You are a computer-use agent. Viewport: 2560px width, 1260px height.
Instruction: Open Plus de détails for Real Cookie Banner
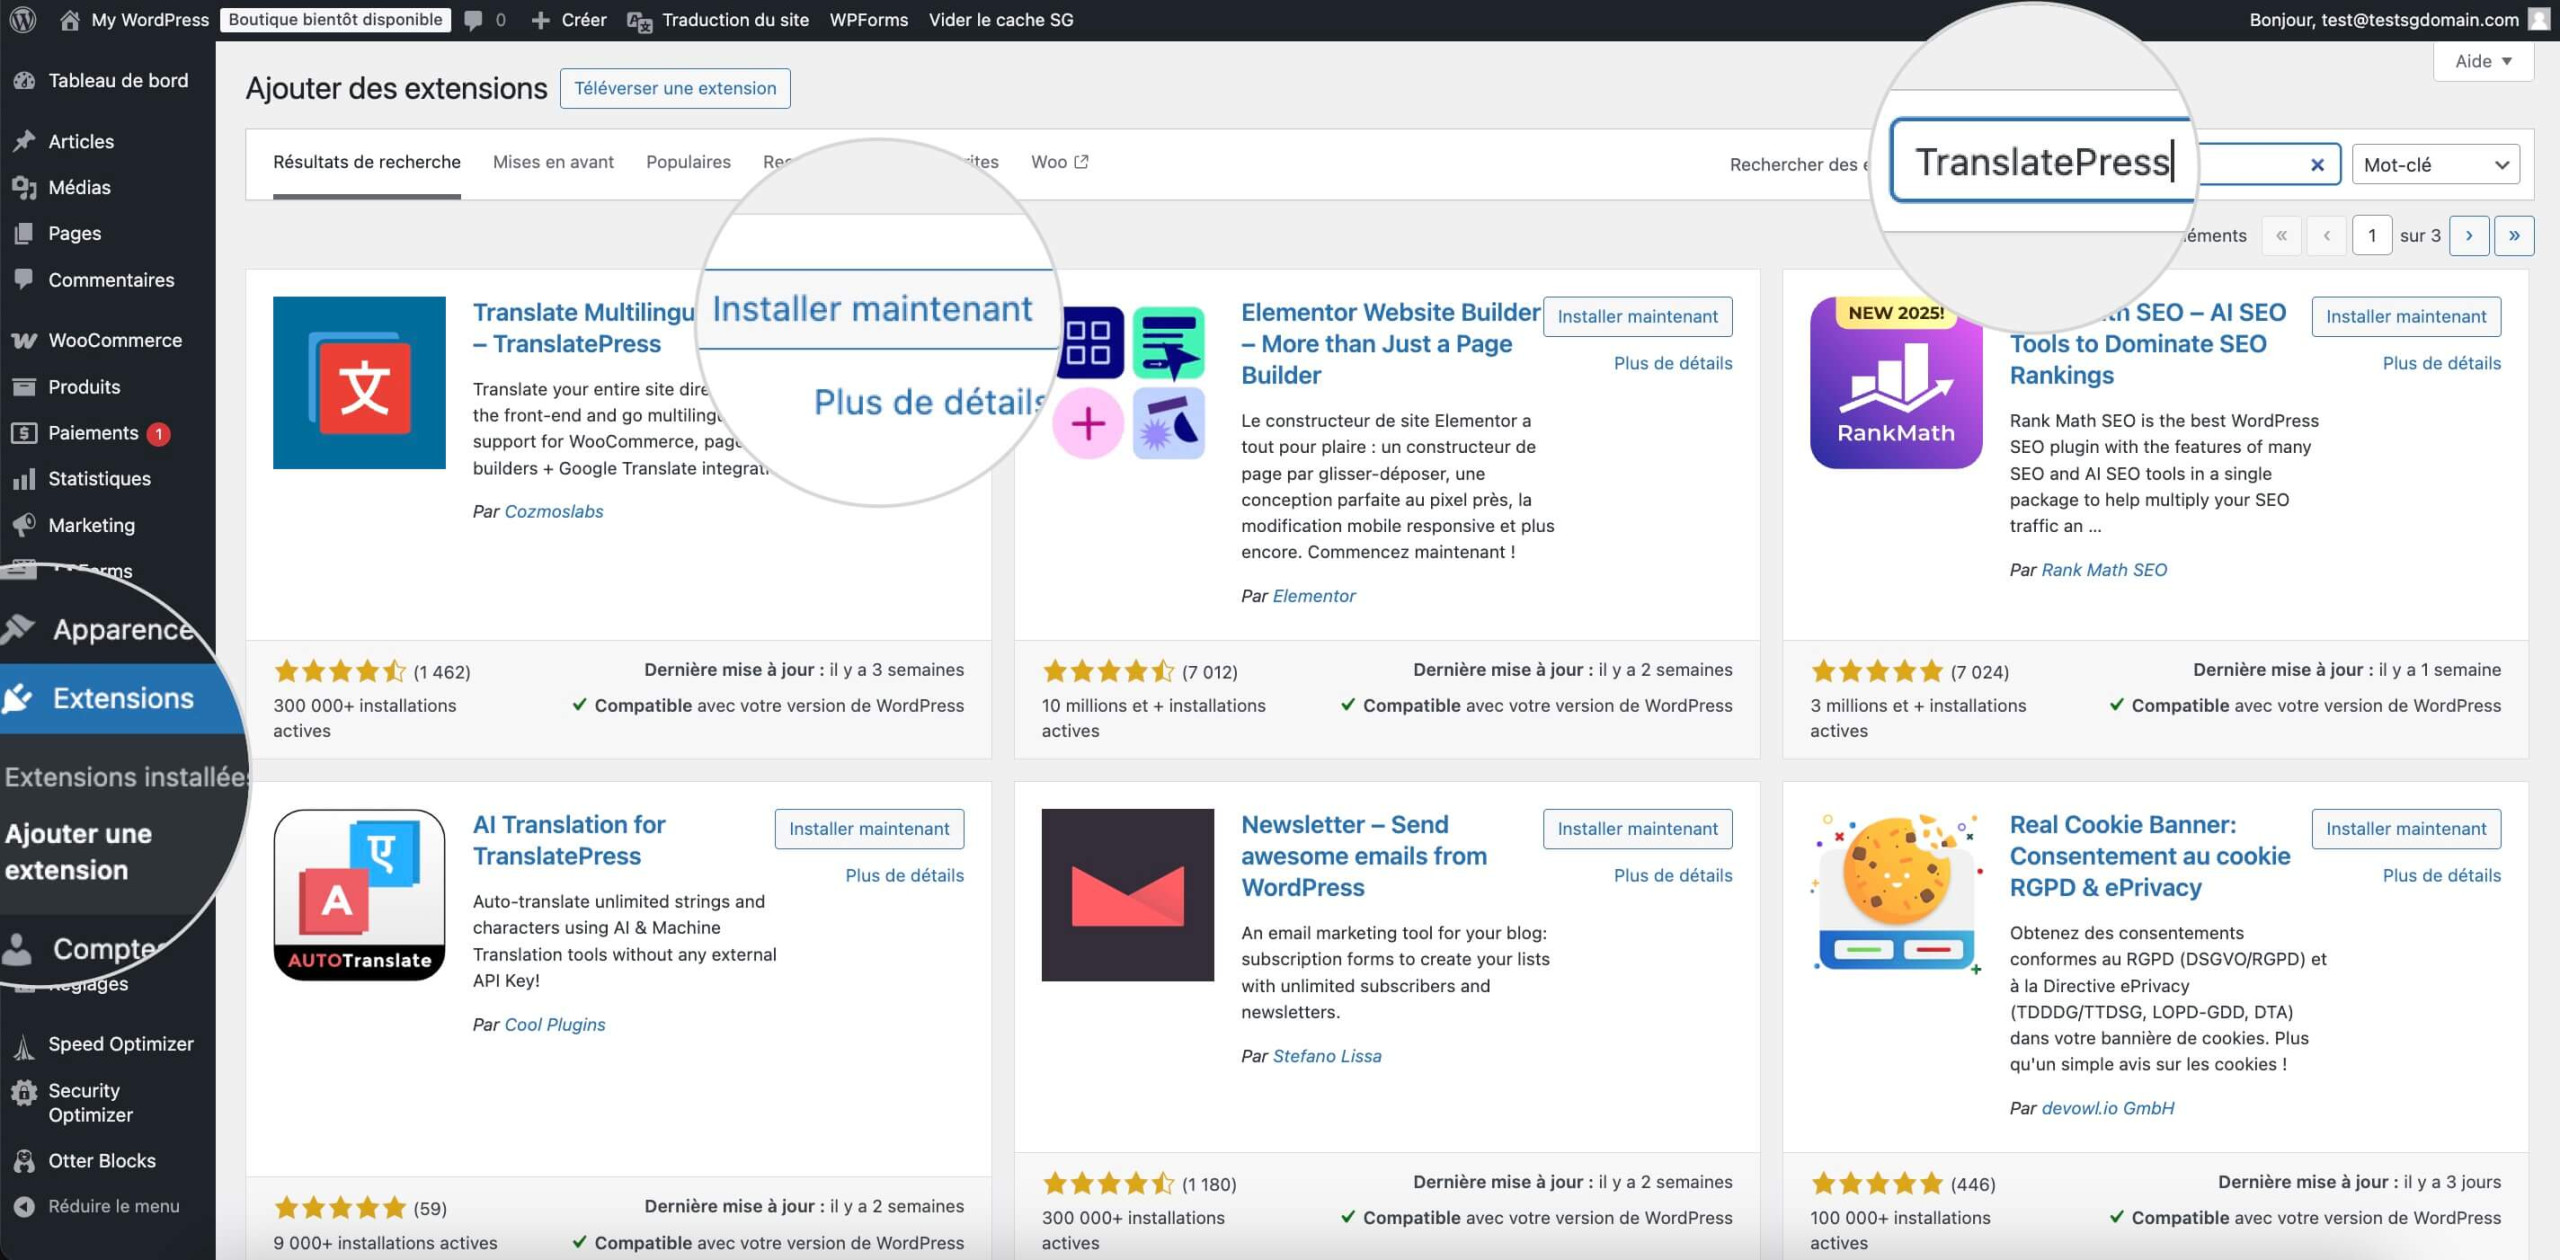pyautogui.click(x=2441, y=875)
